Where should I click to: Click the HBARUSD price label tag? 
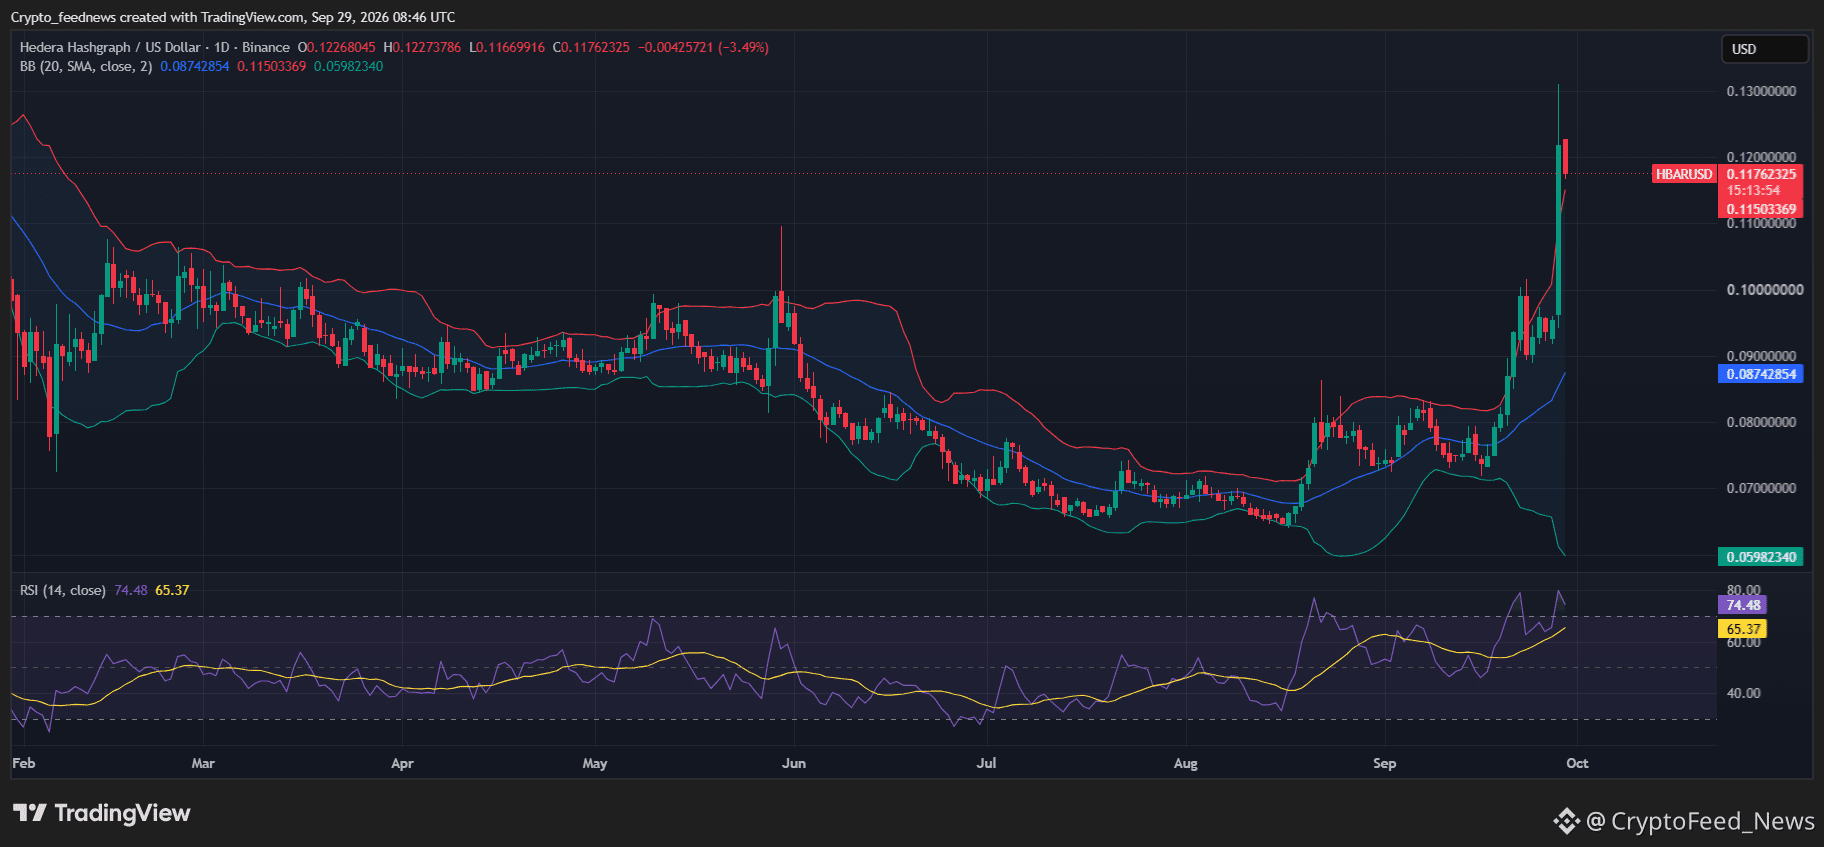click(1684, 174)
